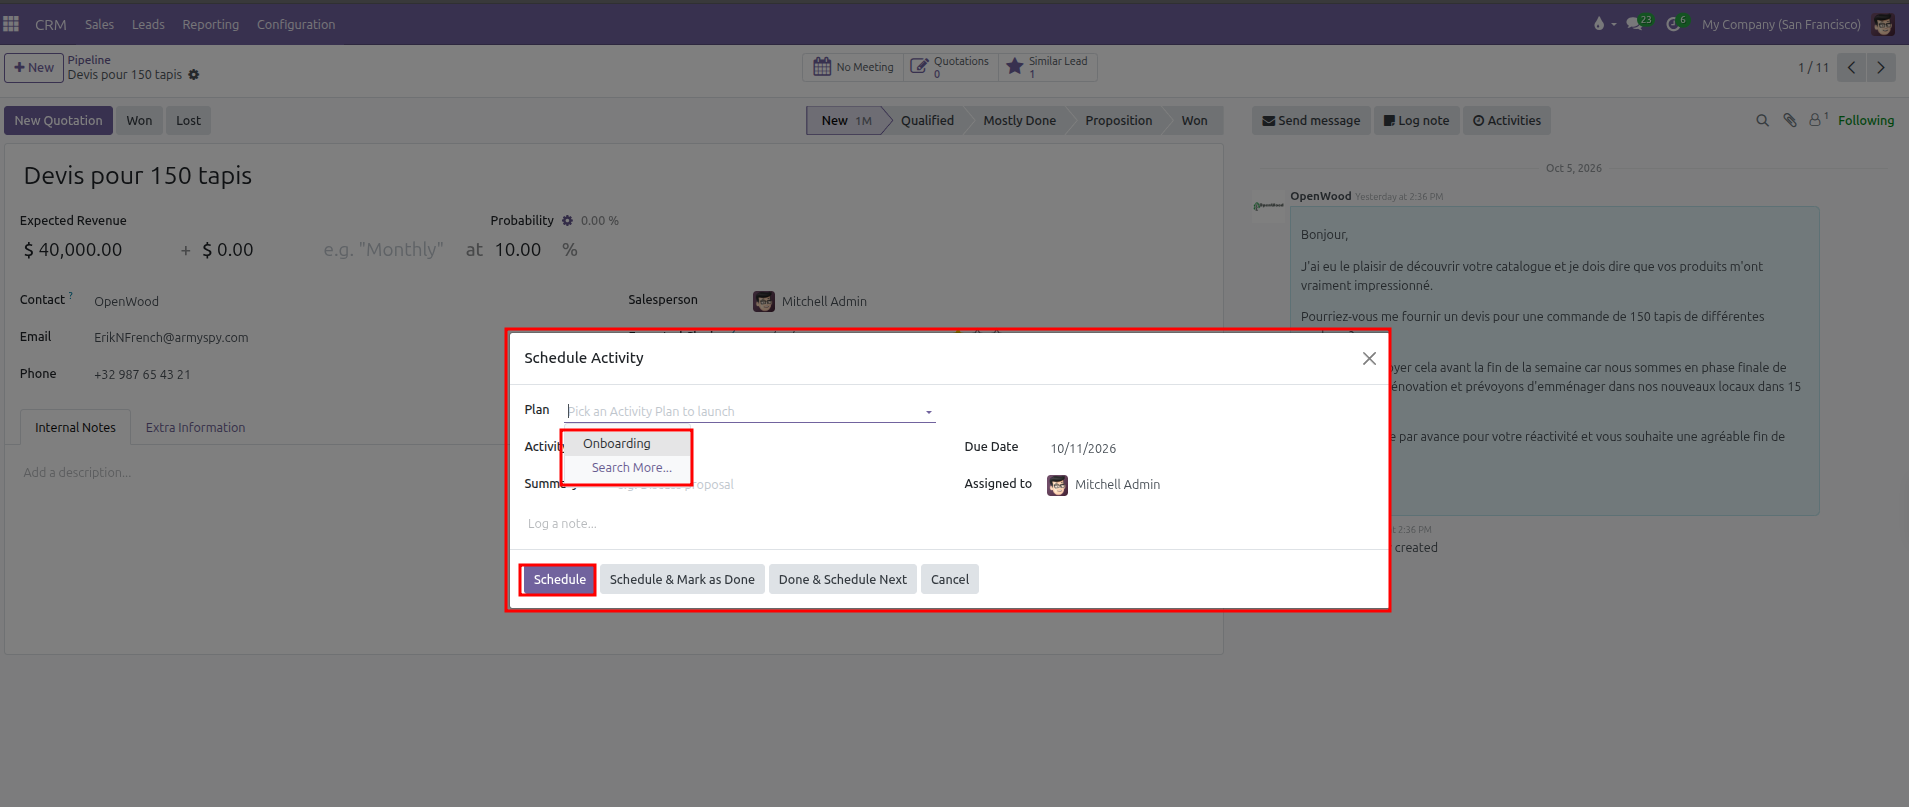Click Done & Schedule Next
This screenshot has height=807, width=1909.
tap(842, 580)
